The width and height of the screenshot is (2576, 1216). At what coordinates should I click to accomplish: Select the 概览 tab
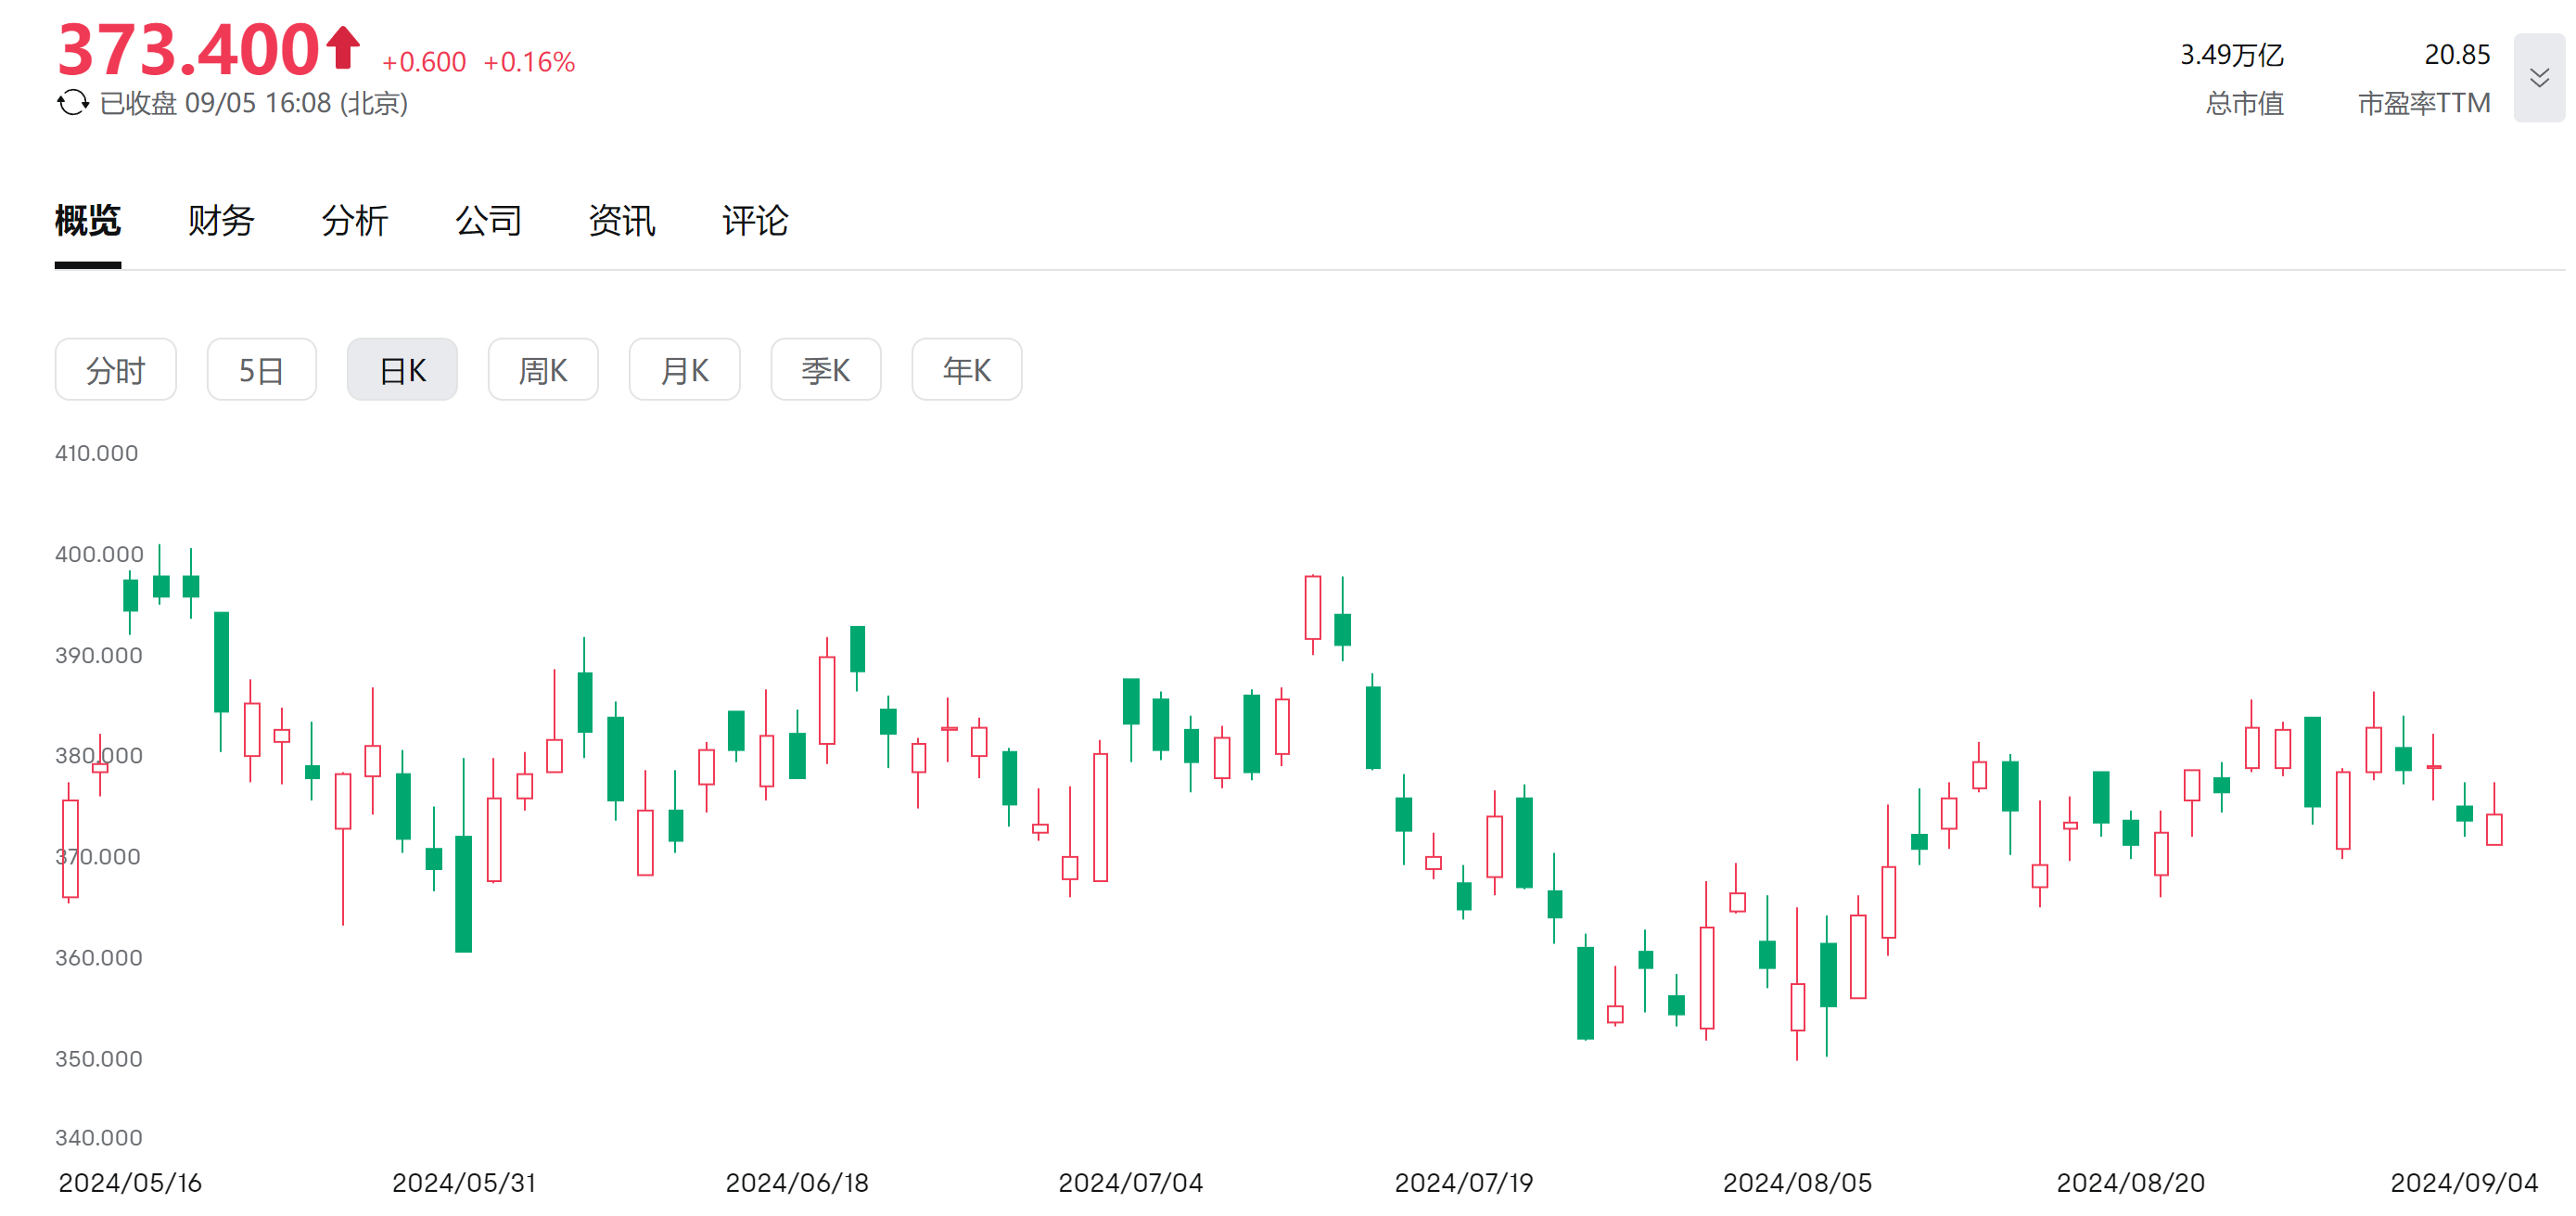[x=88, y=221]
